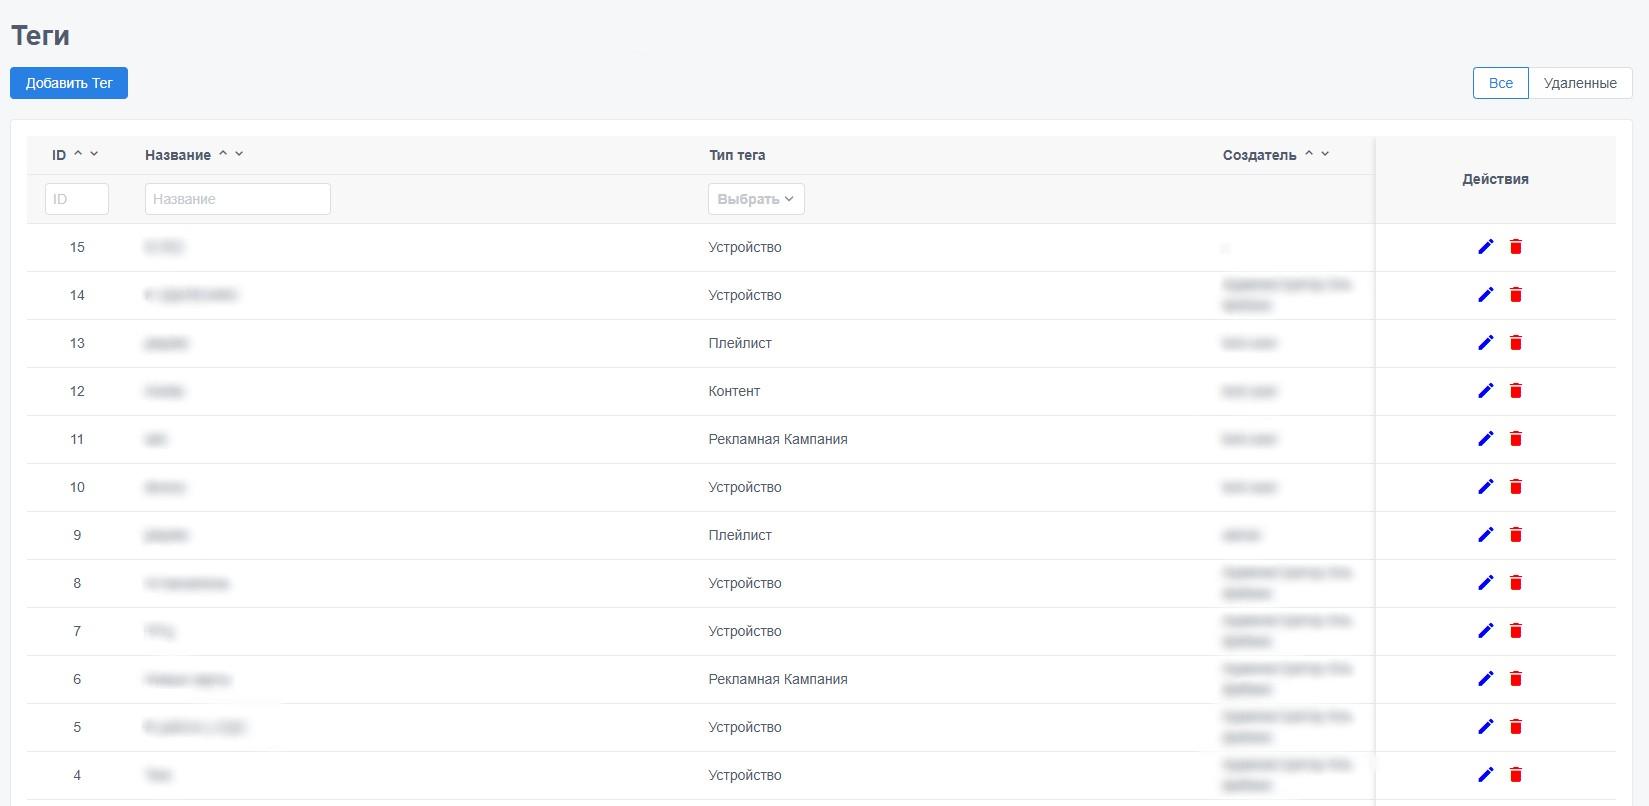This screenshot has height=806, width=1649.
Task: Focus the ID filter input field
Action: pos(77,199)
